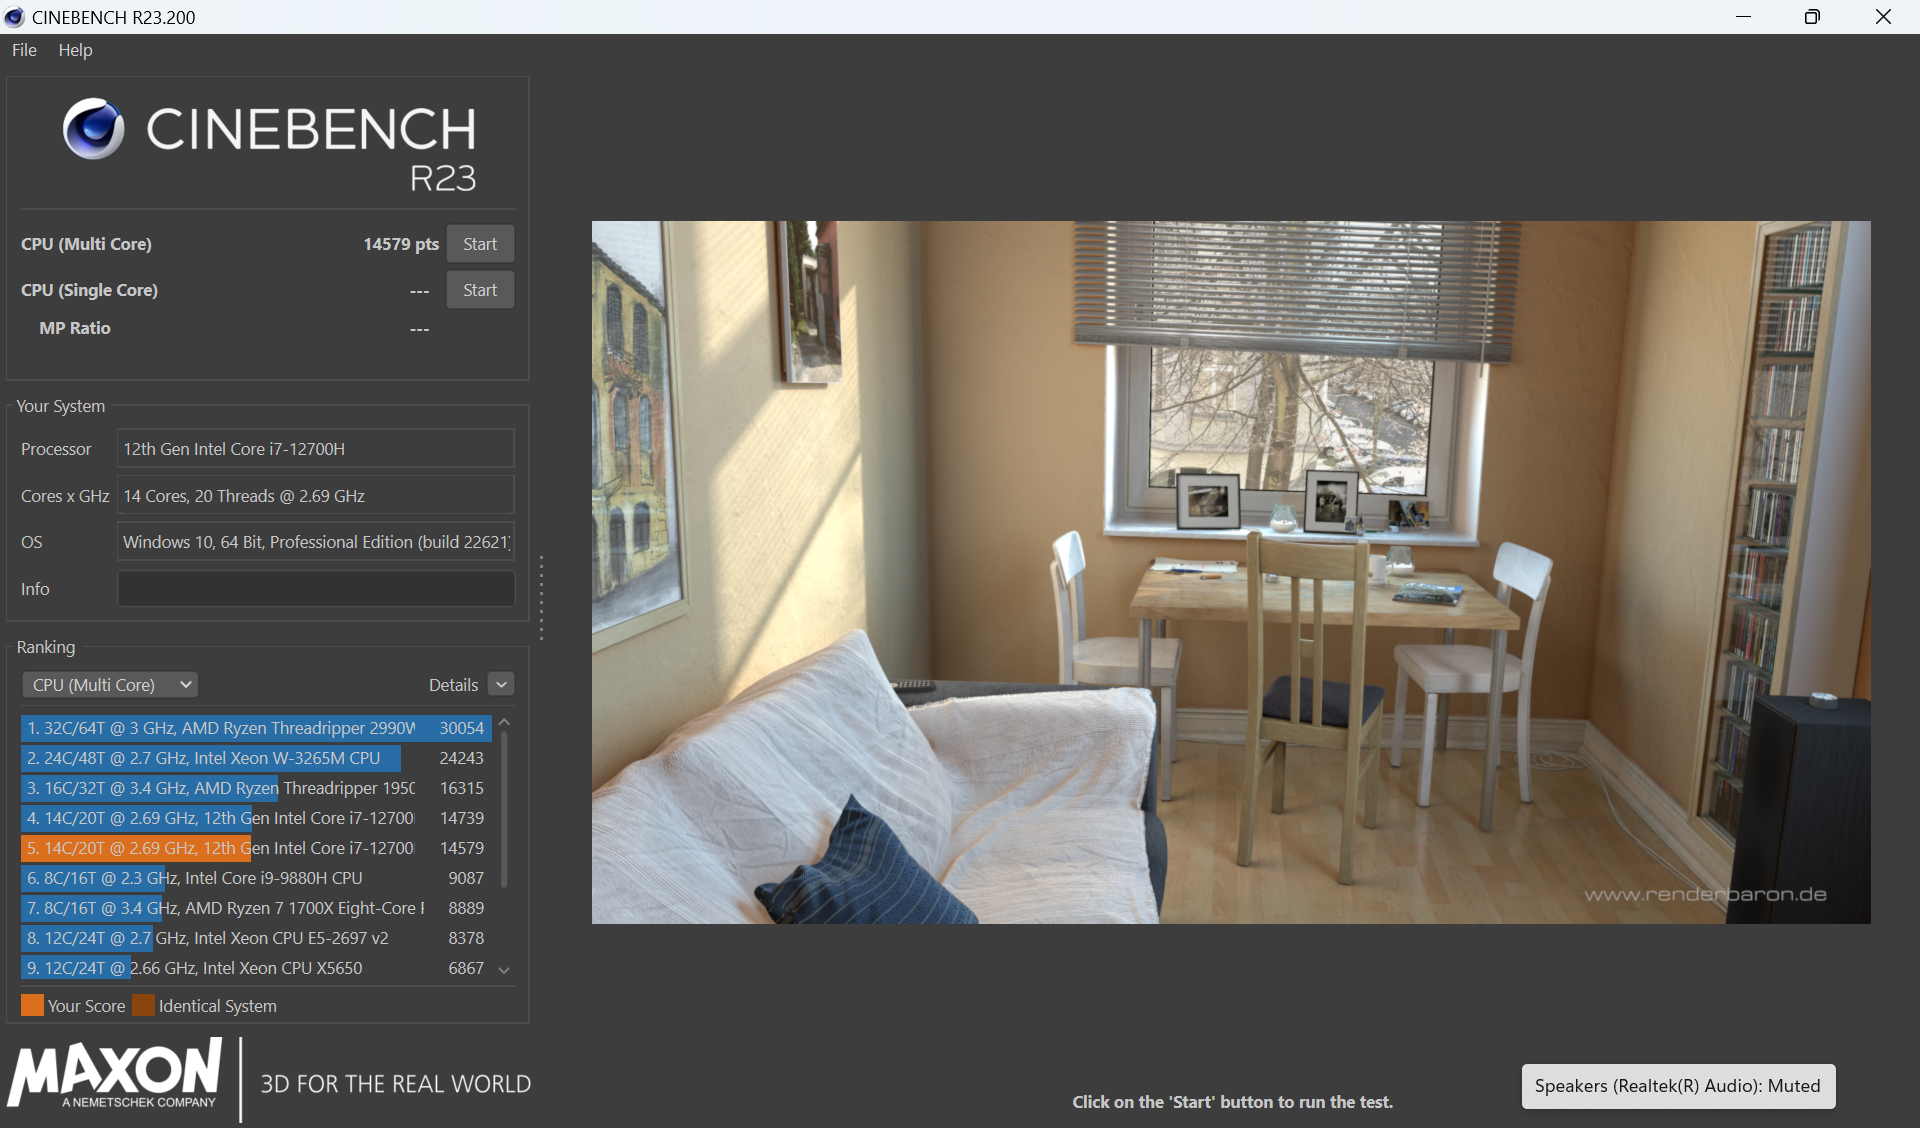Viewport: 1920px width, 1128px height.
Task: Select ranking row 4 i7-12700 scoring 14739
Action: coord(256,818)
